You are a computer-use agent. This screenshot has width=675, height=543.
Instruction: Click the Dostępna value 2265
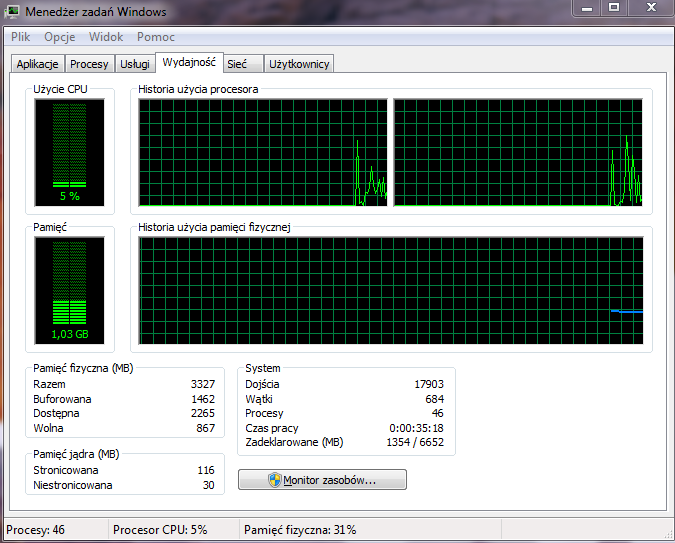point(203,413)
